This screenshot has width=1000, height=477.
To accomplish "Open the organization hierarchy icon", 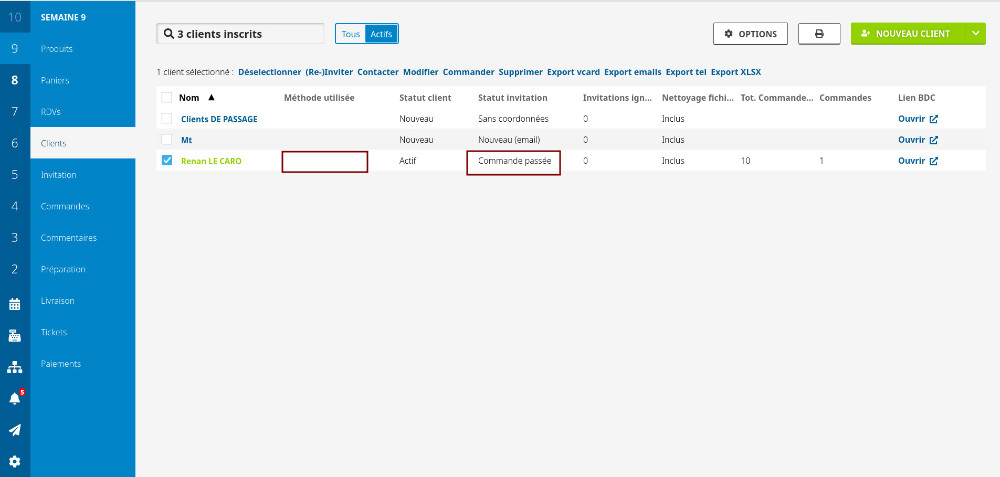I will coord(14,367).
